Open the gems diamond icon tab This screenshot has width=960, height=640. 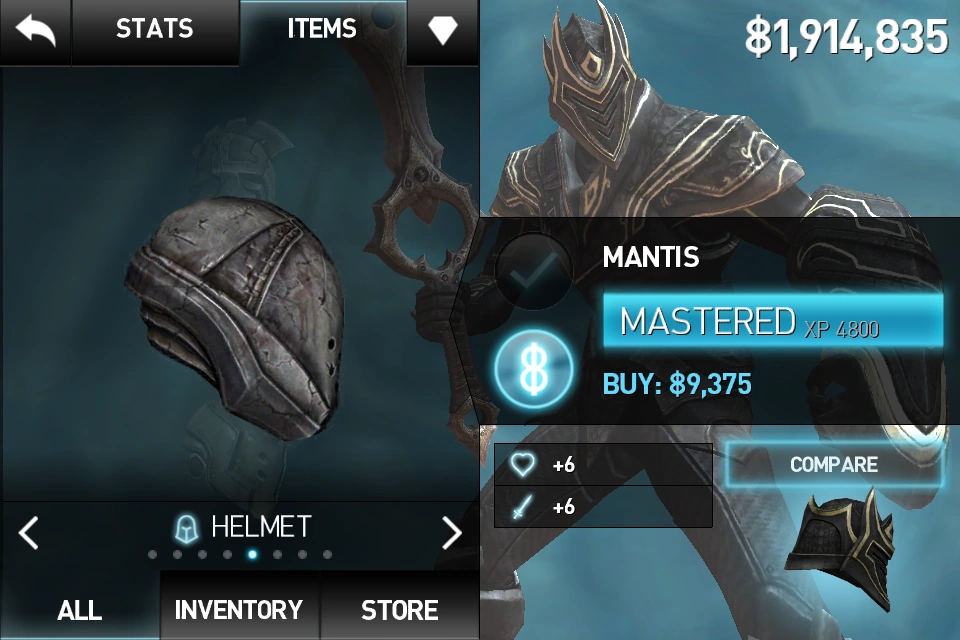tap(443, 29)
